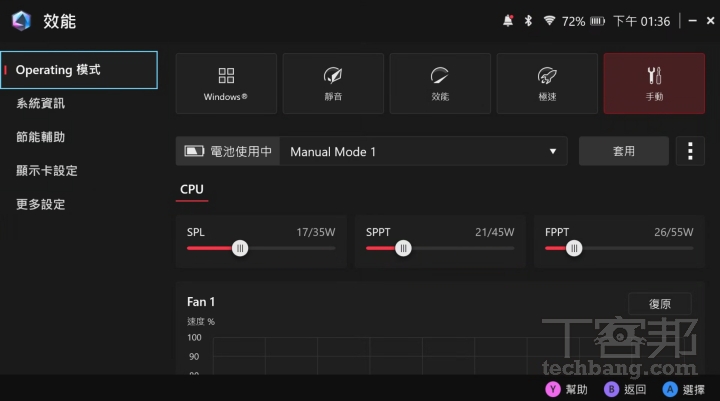Click the Wi-Fi status icon

pos(549,20)
